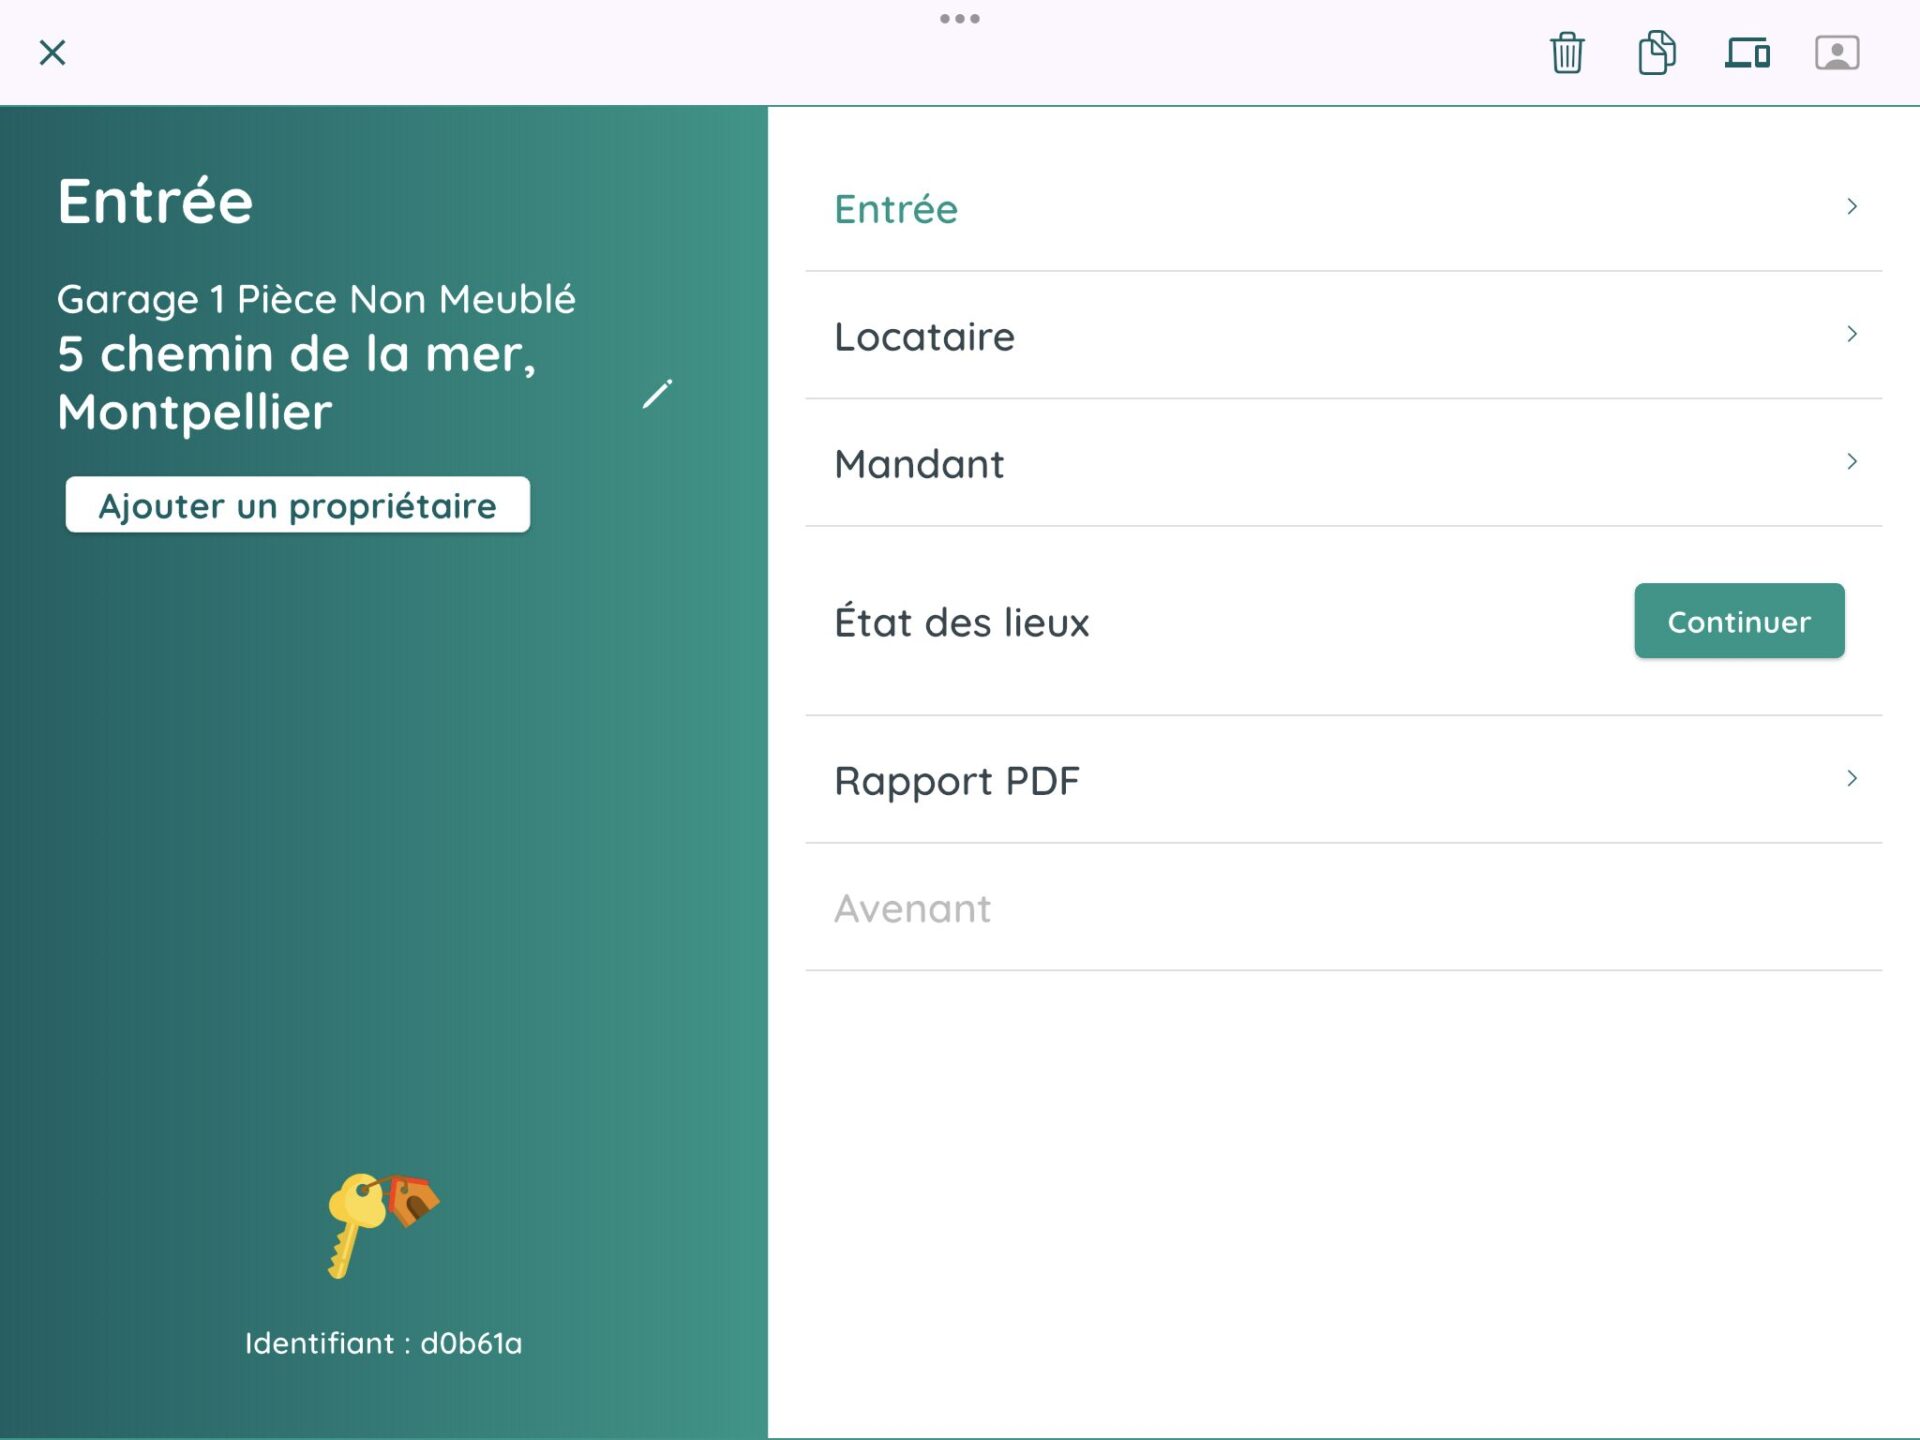
Task: Click the Ajouter un propriétaire button
Action: click(296, 505)
